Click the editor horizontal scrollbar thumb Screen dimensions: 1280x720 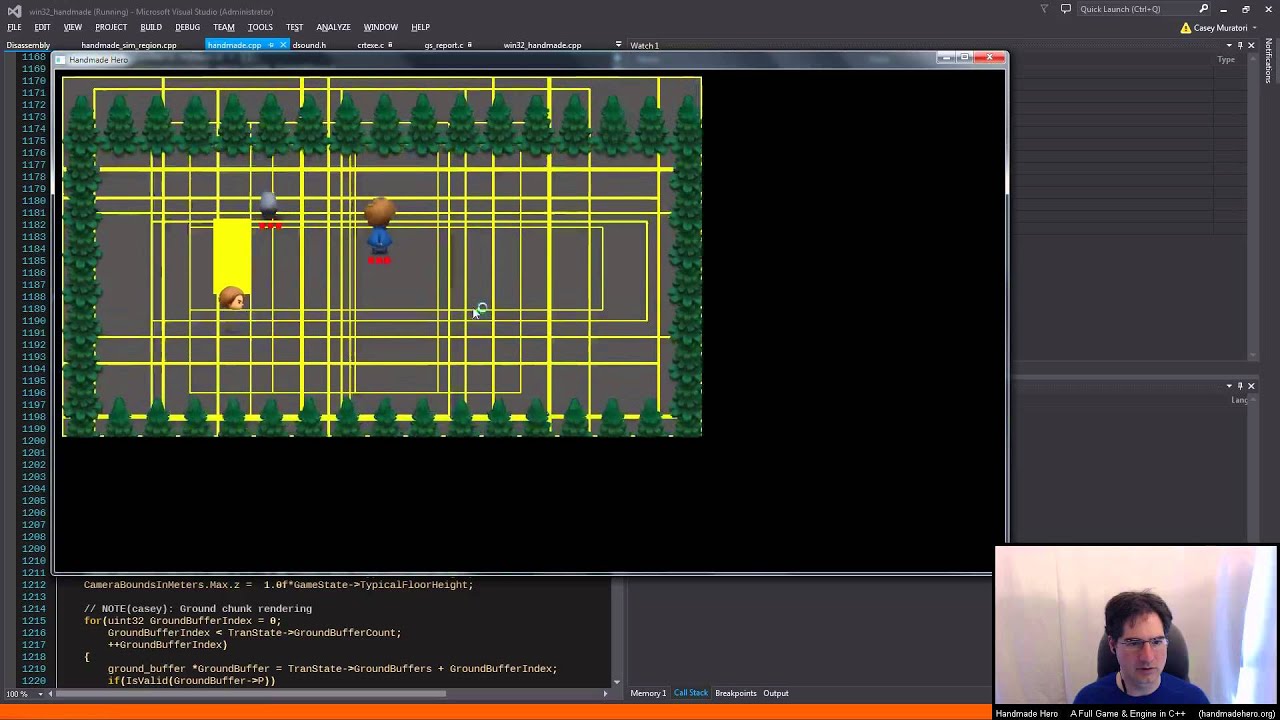pos(250,693)
